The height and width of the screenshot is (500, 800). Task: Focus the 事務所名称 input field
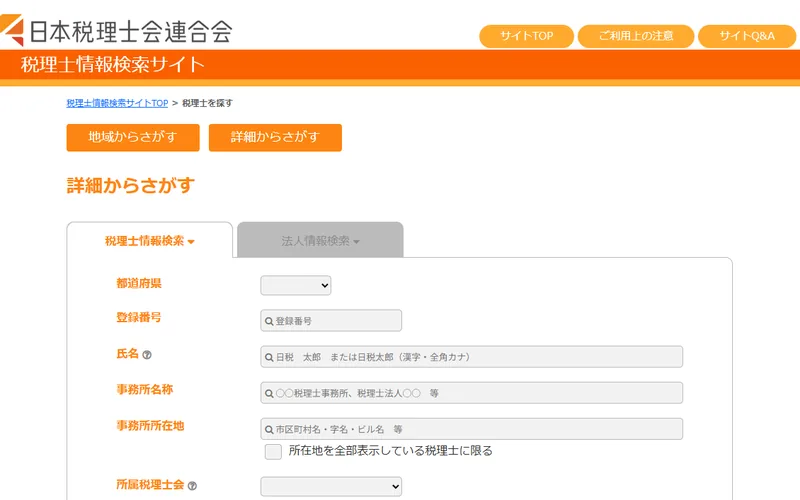(471, 393)
